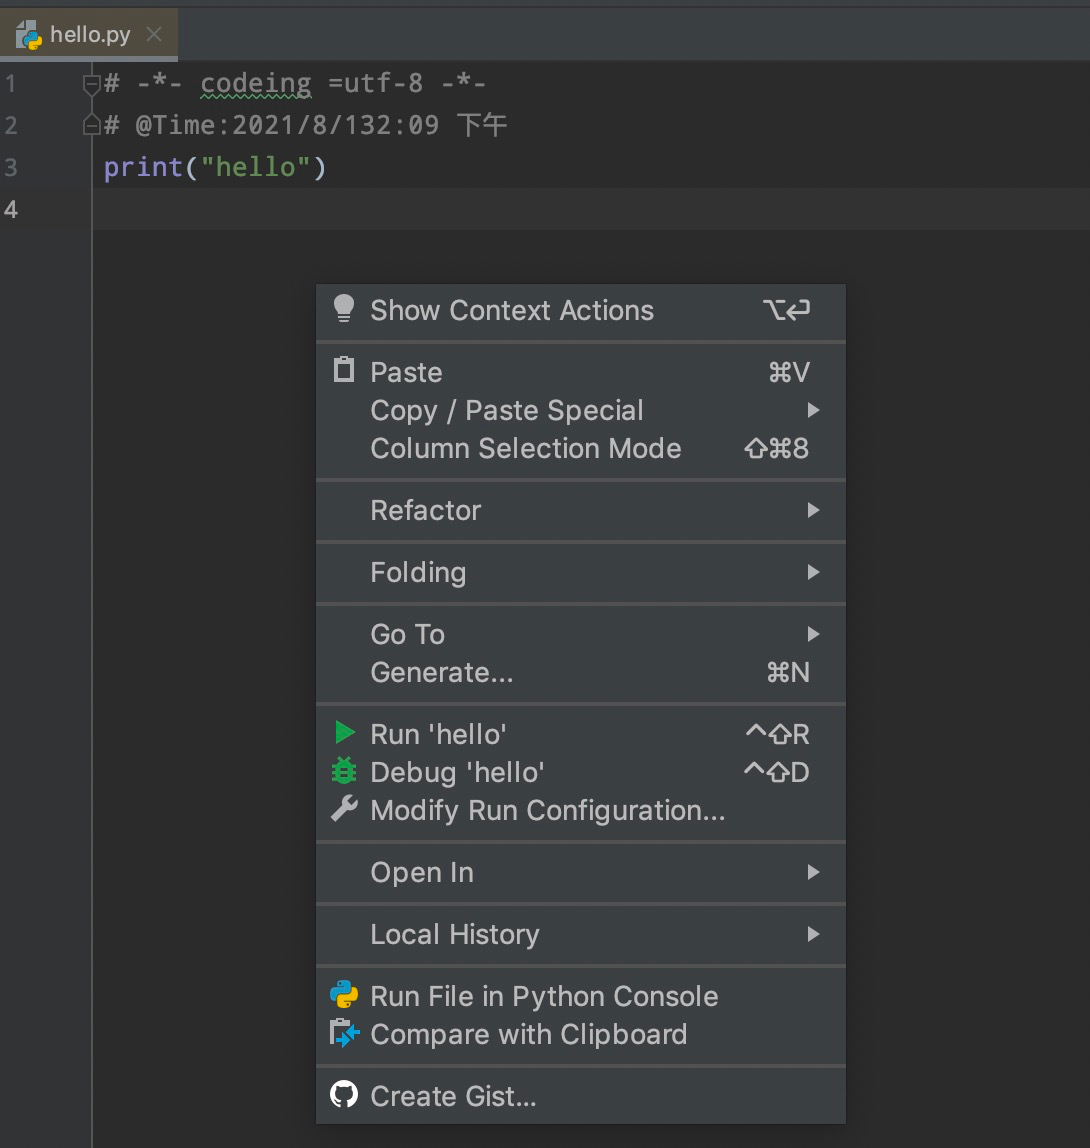
Task: Click the green play icon beside Run 'hello'
Action: pyautogui.click(x=344, y=733)
